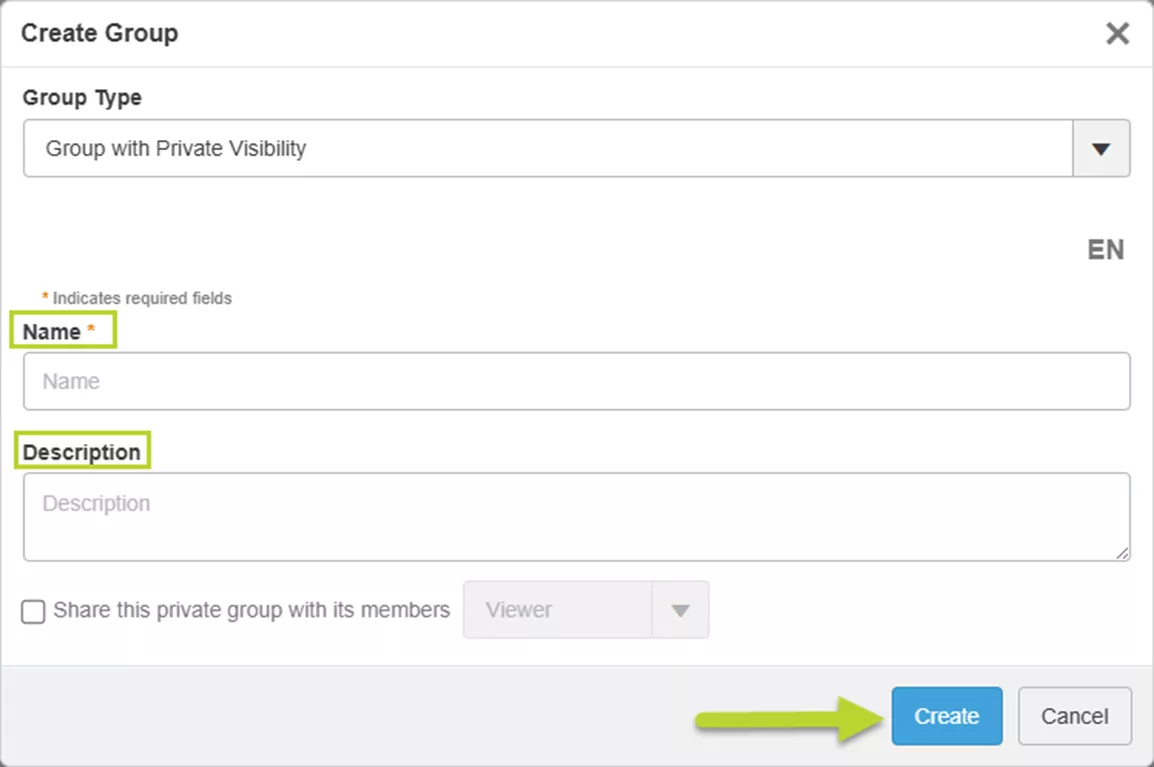Click the close X icon
This screenshot has height=767, width=1154.
(1117, 33)
